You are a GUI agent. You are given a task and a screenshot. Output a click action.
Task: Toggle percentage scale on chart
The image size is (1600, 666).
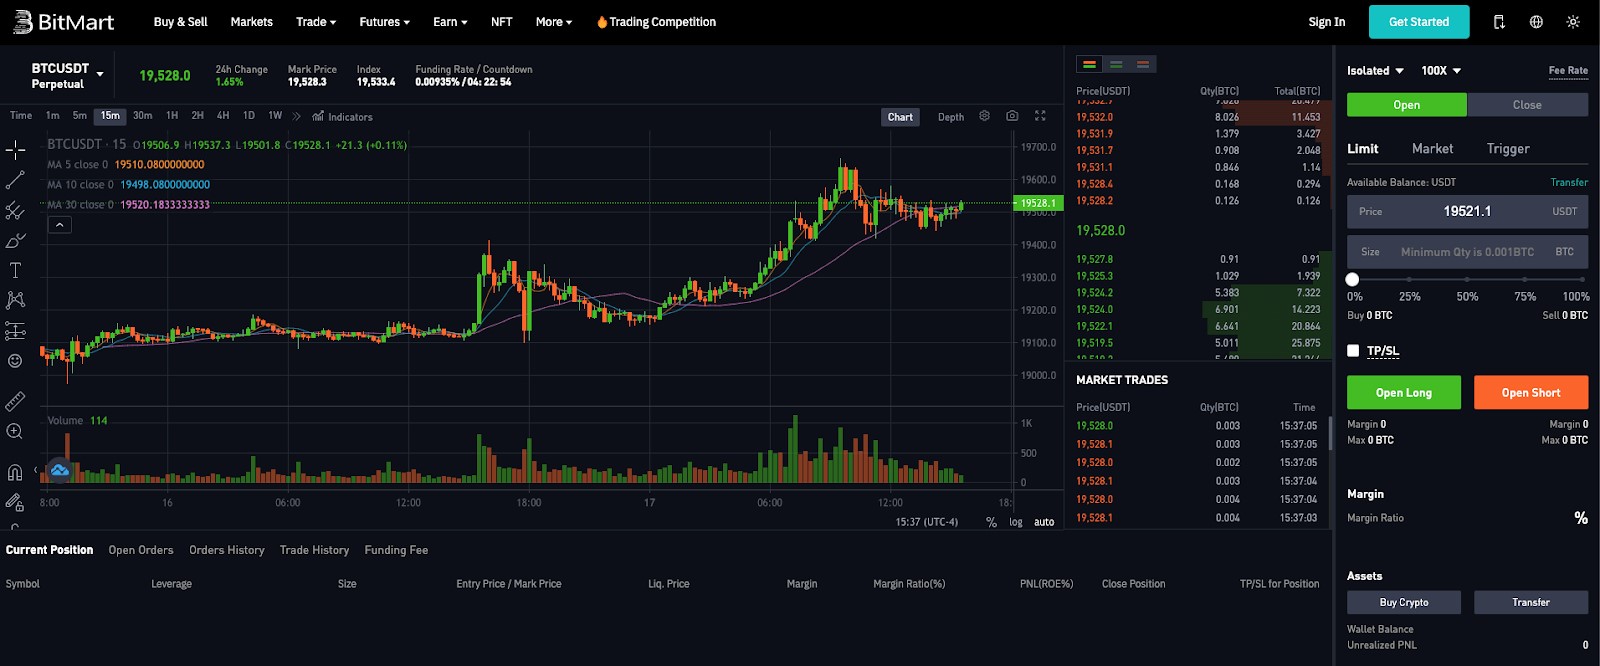point(991,522)
